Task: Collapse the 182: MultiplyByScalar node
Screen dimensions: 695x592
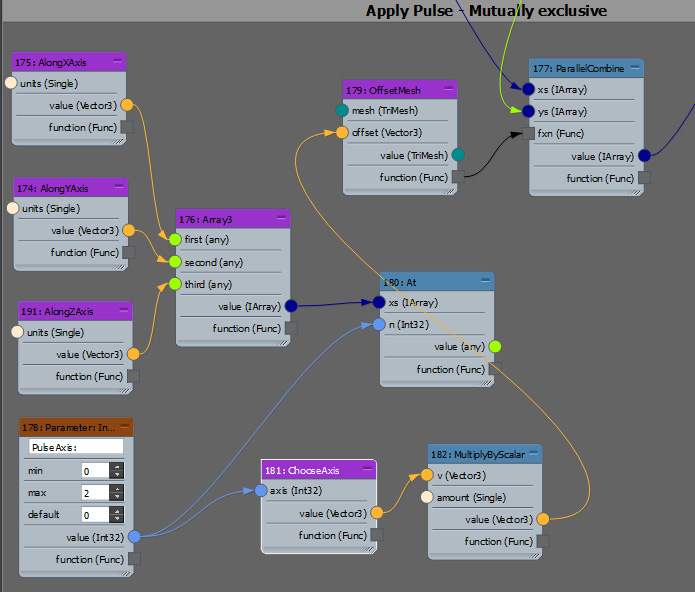Action: coord(533,453)
